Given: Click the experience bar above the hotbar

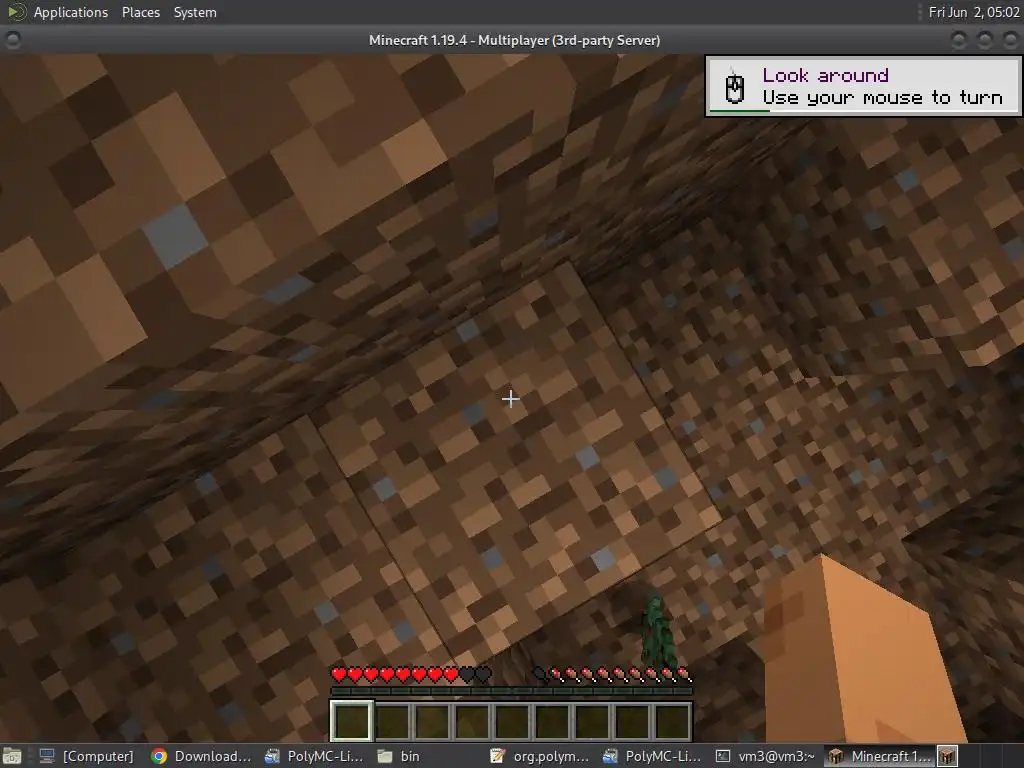Looking at the screenshot, I should click(x=511, y=691).
